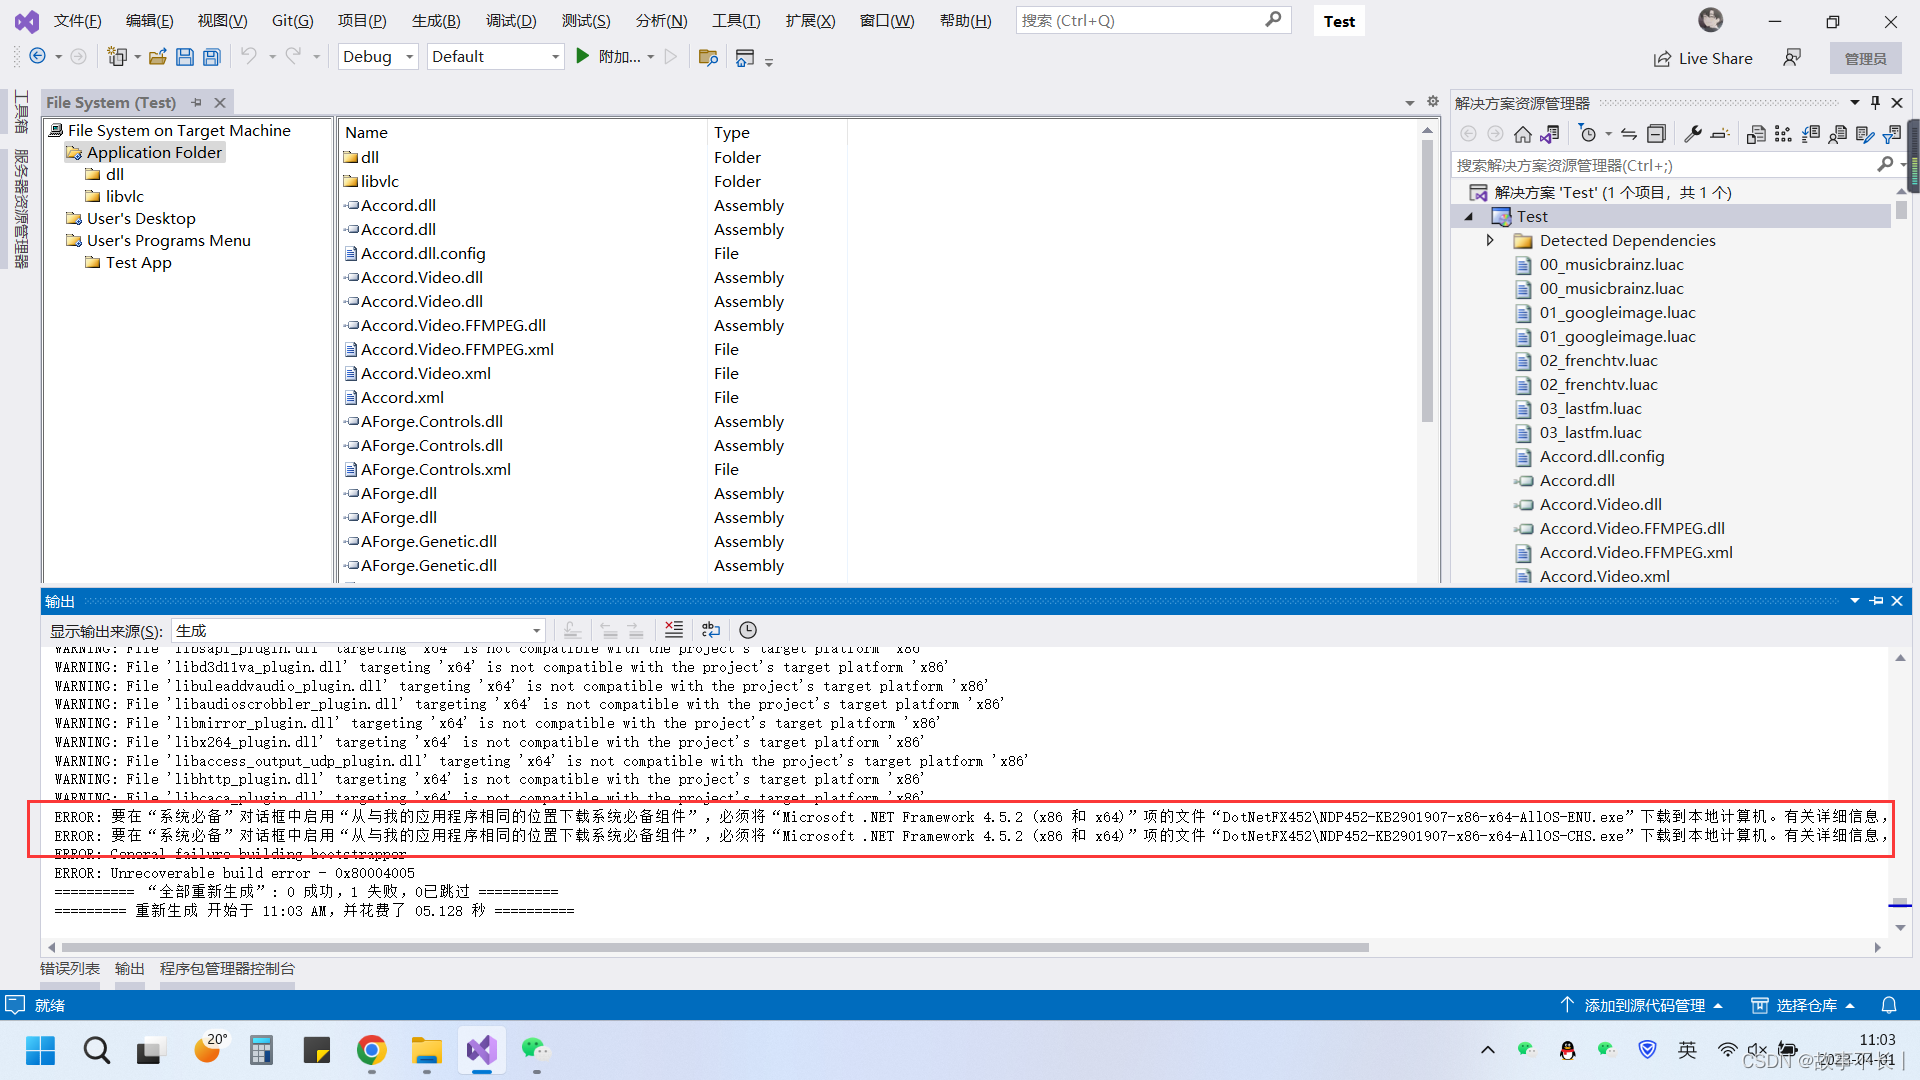
Task: Click Sync with Active Document icon
Action: coord(1629,134)
